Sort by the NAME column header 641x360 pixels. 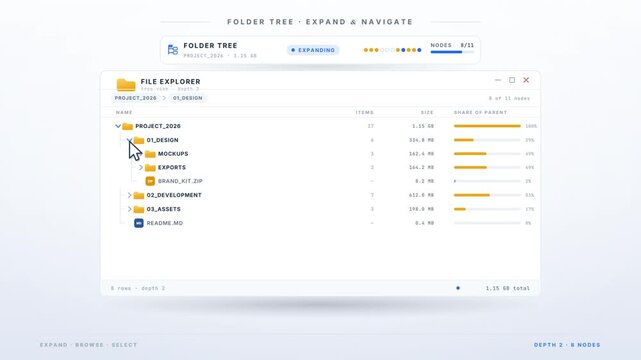coord(124,112)
